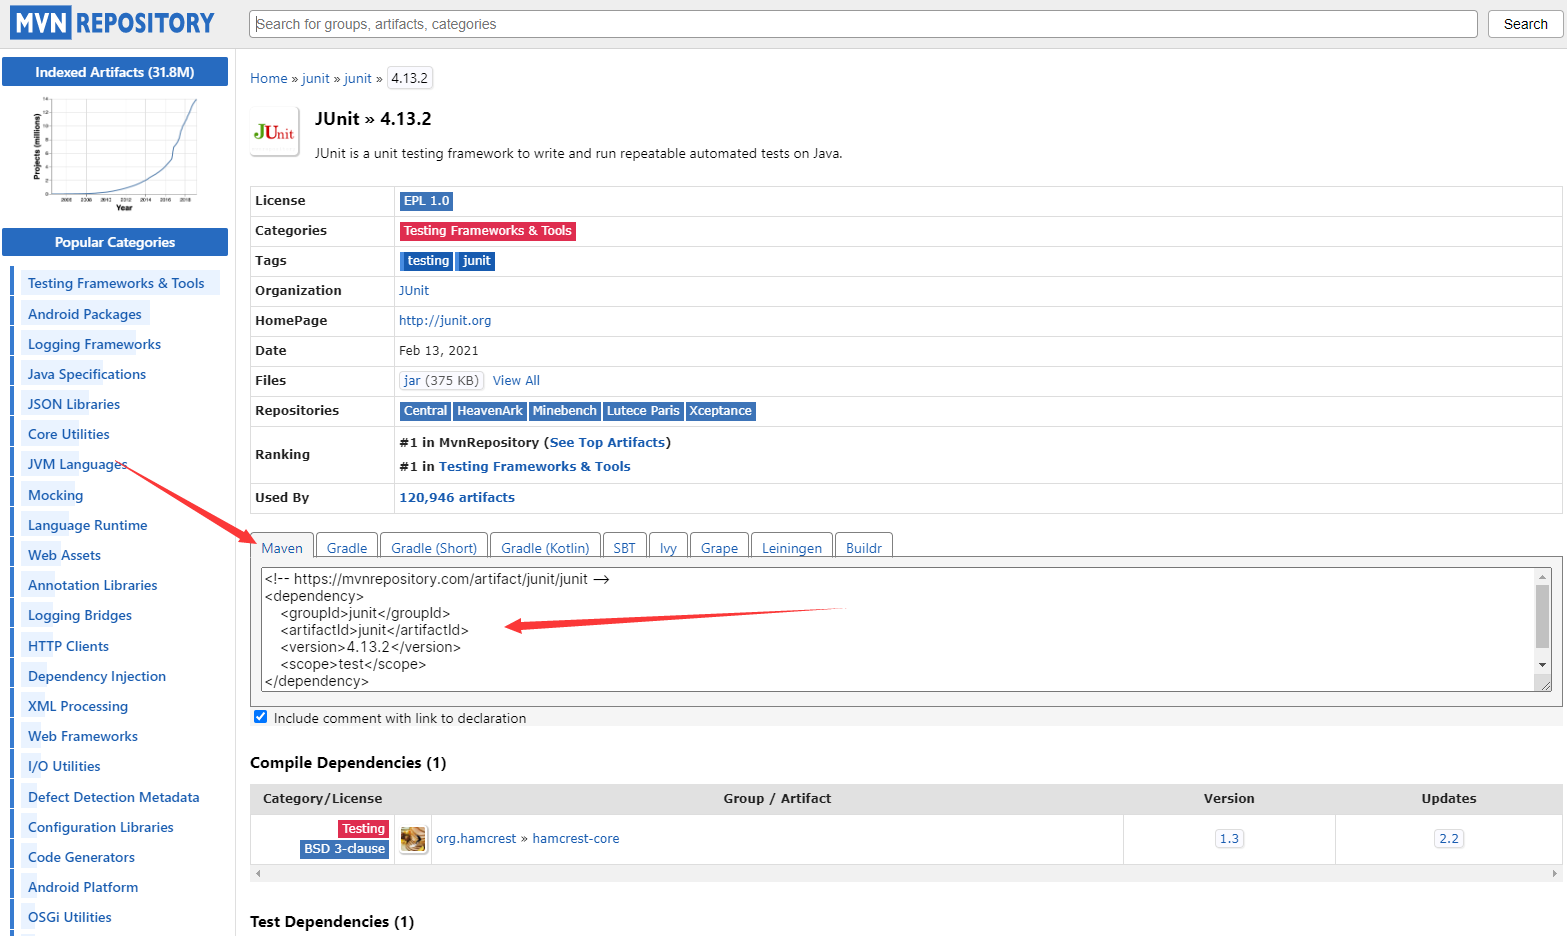Download the jar (375 KB) file

click(441, 381)
